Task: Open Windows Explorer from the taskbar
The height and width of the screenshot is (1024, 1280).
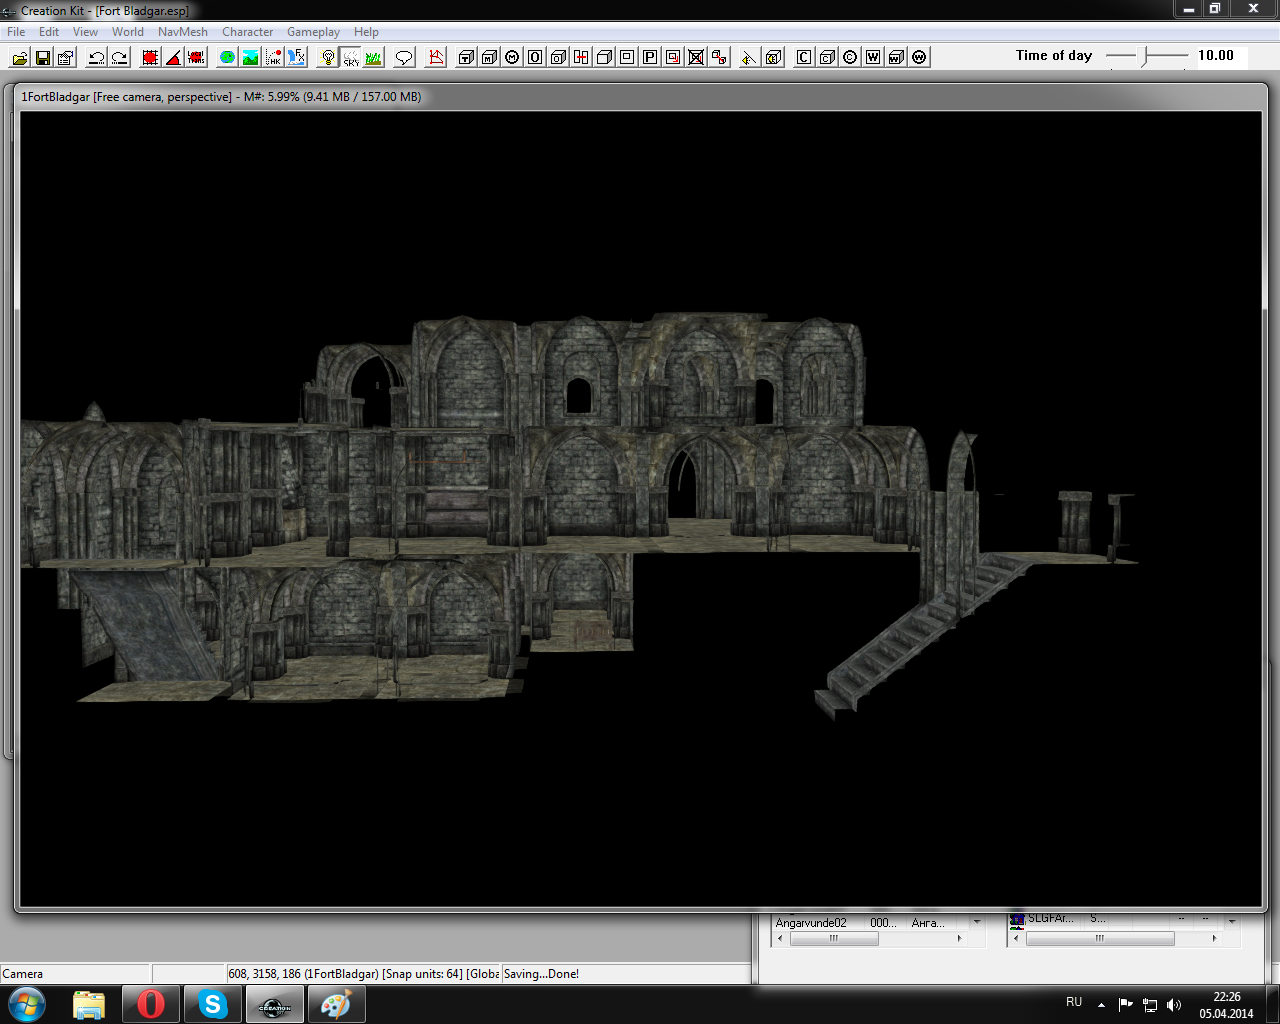Action: pyautogui.click(x=89, y=1004)
